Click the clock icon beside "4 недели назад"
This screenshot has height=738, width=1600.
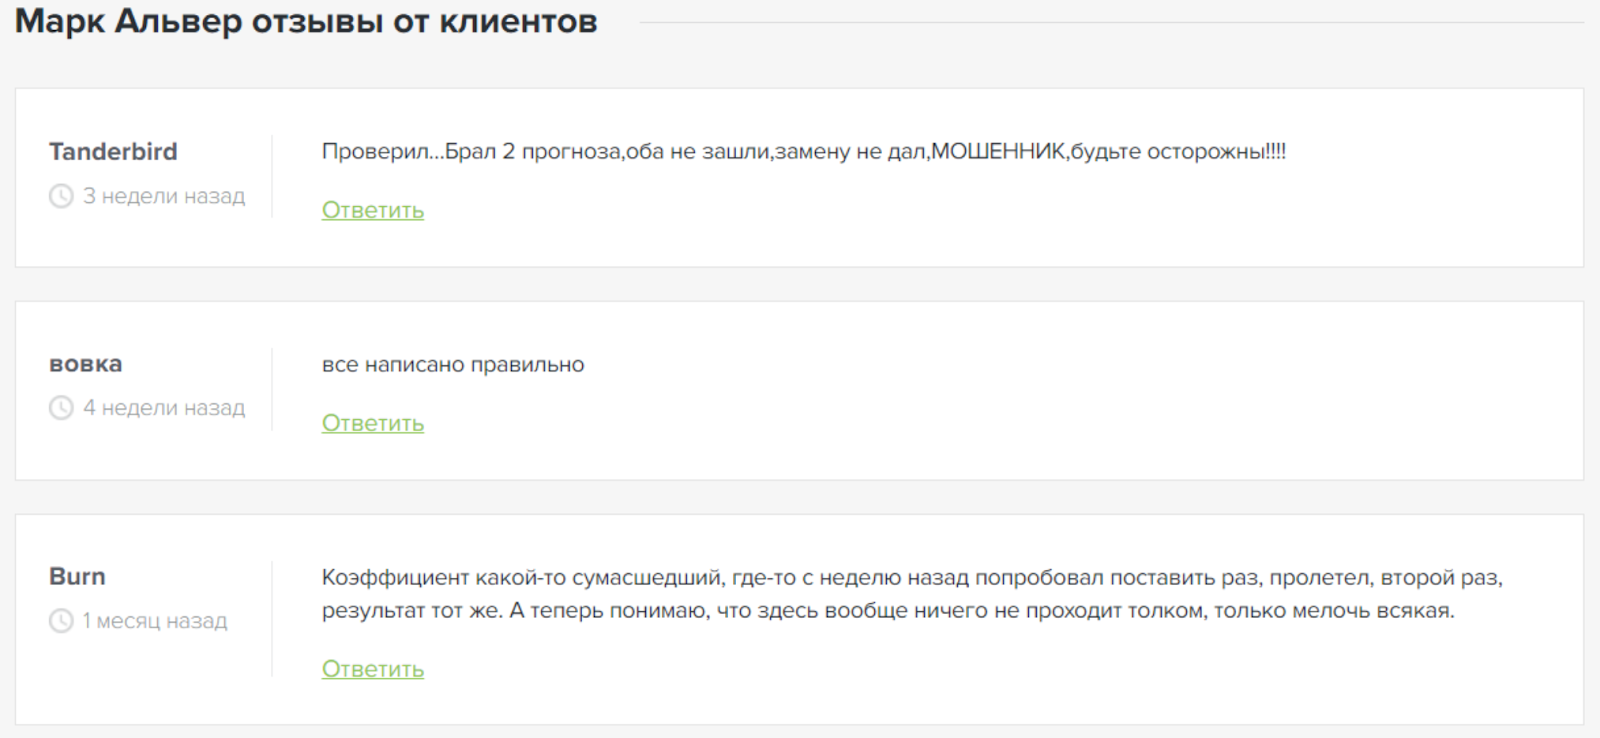[x=61, y=408]
